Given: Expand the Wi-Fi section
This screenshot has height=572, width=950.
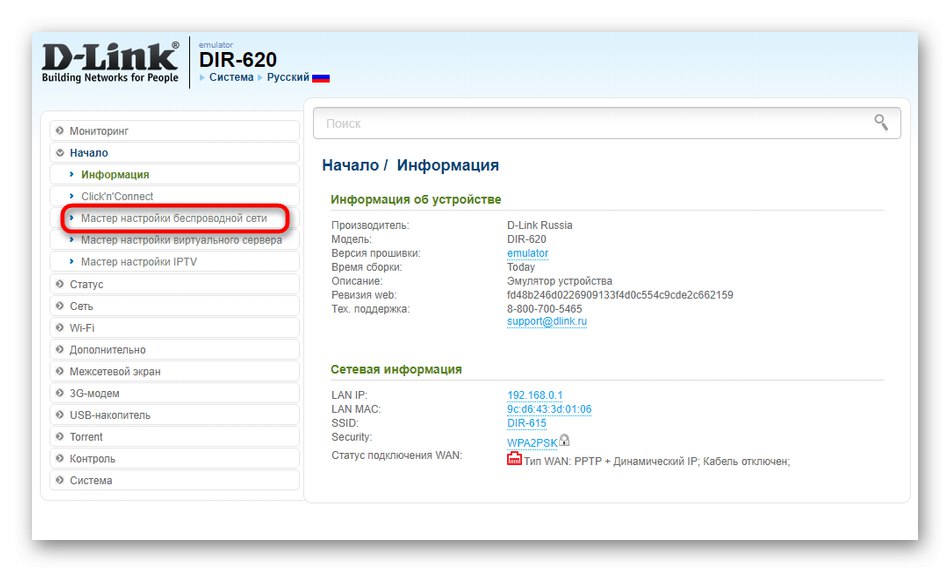Looking at the screenshot, I should coord(174,328).
